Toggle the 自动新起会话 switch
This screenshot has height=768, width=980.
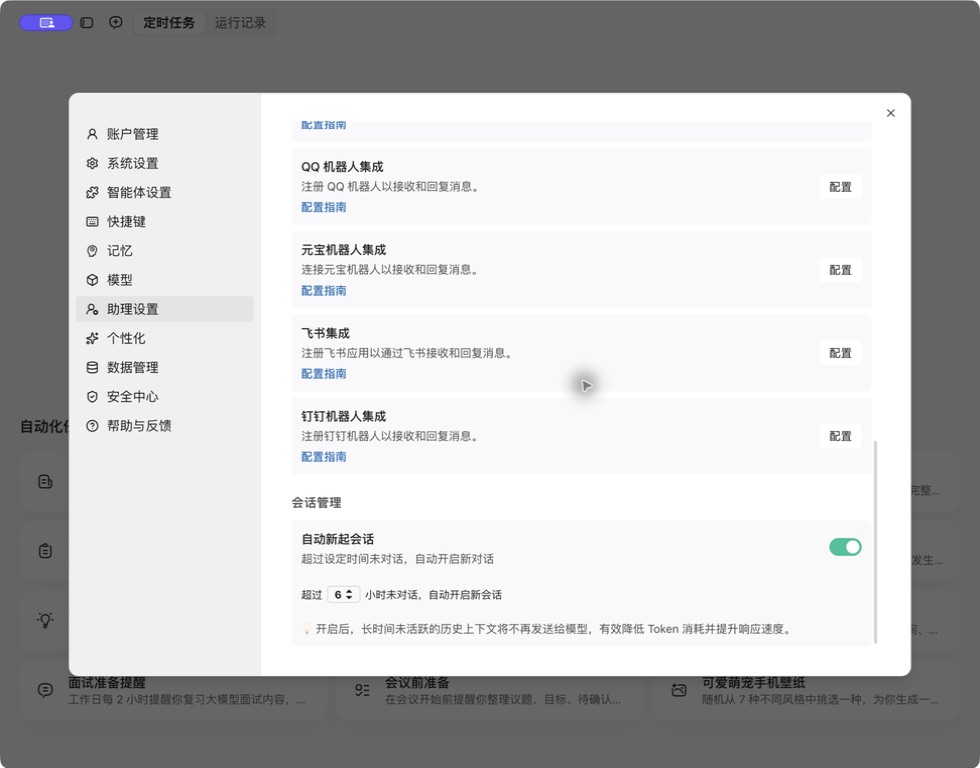(x=845, y=547)
